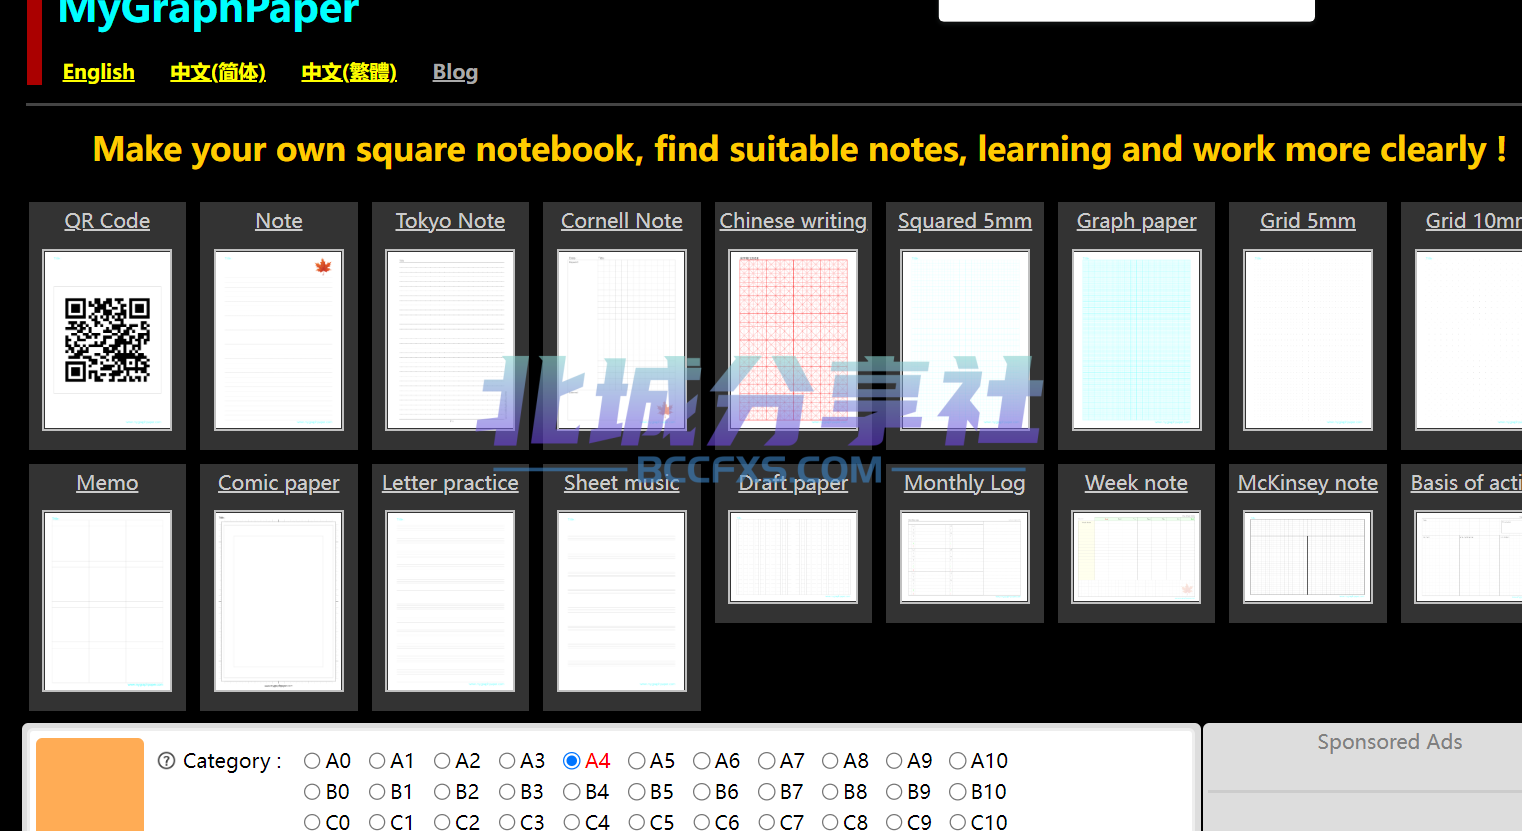The width and height of the screenshot is (1522, 831).
Task: Click the white search input field
Action: pyautogui.click(x=1127, y=9)
